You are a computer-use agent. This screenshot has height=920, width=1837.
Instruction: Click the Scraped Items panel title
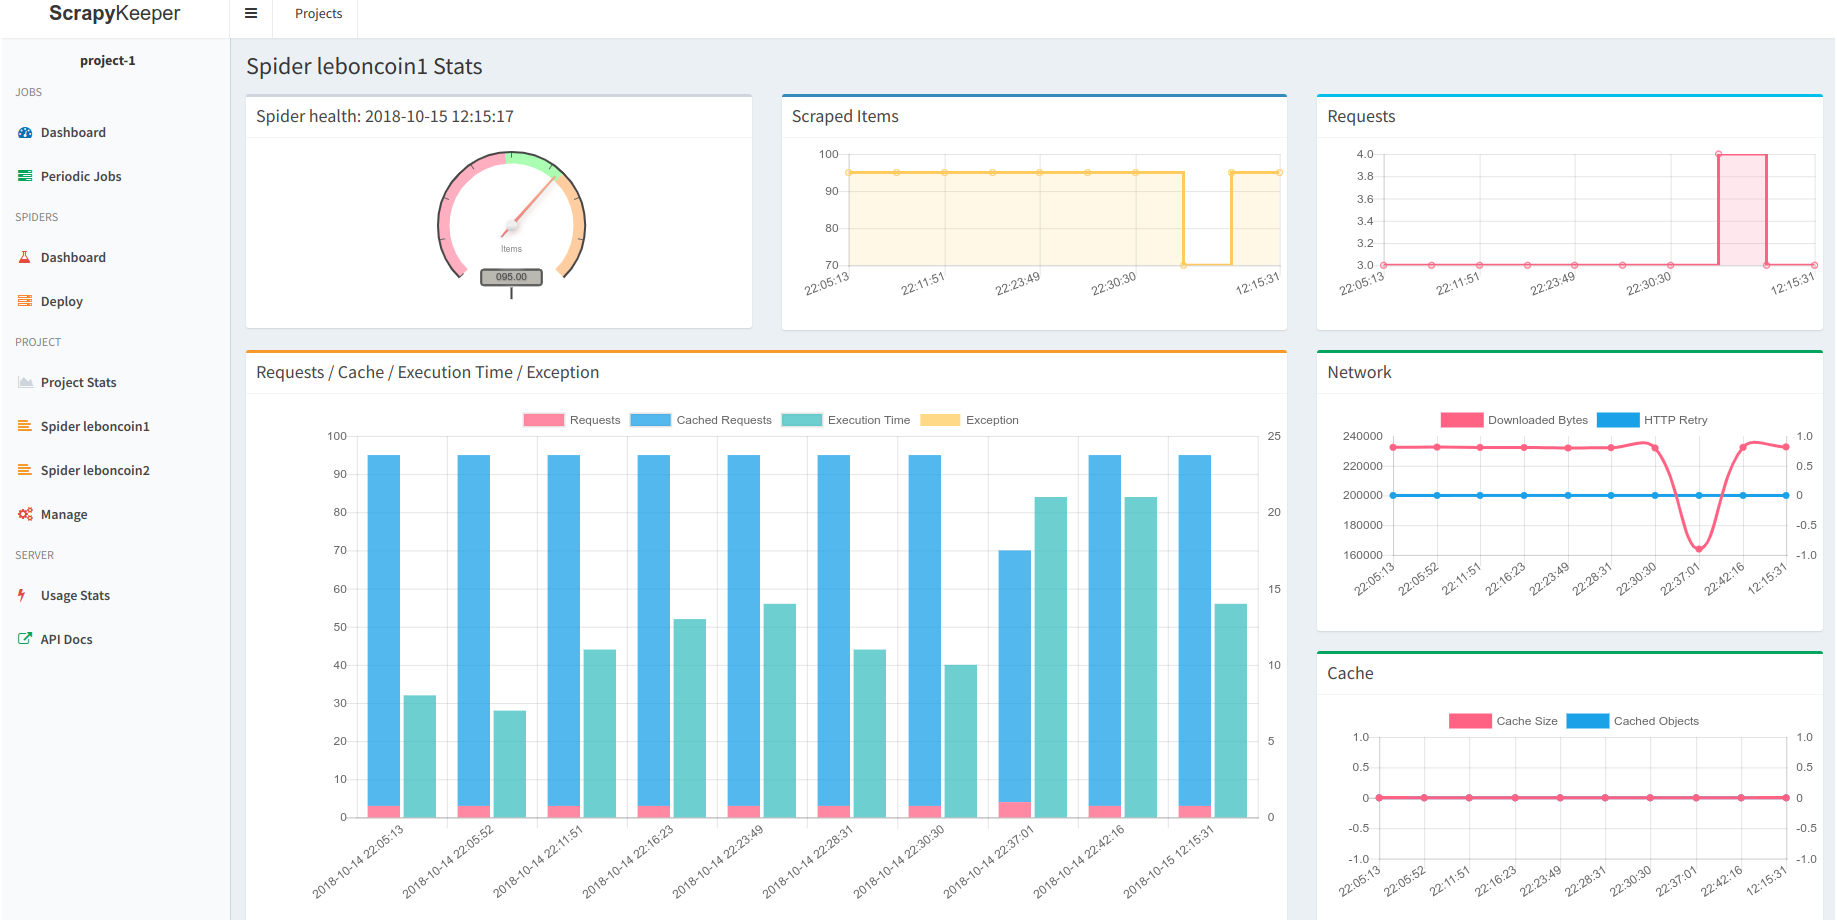coord(845,117)
